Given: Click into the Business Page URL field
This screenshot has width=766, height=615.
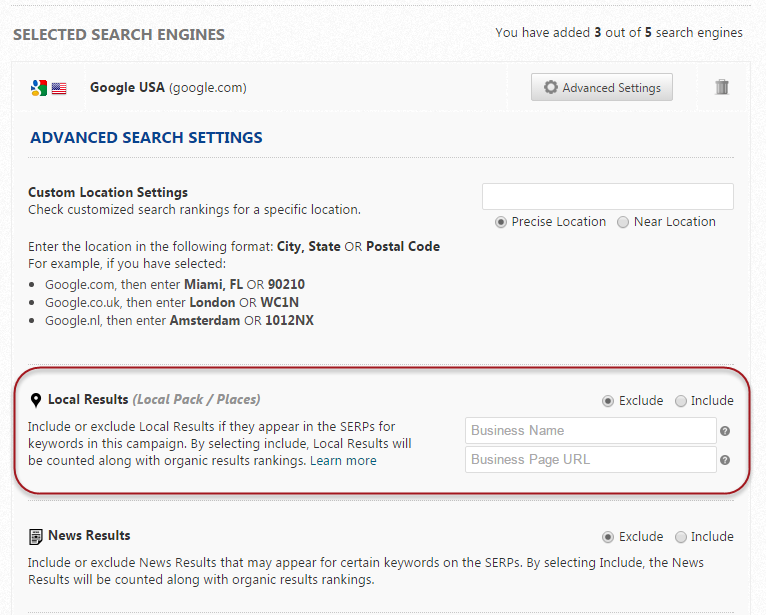Looking at the screenshot, I should tap(590, 460).
